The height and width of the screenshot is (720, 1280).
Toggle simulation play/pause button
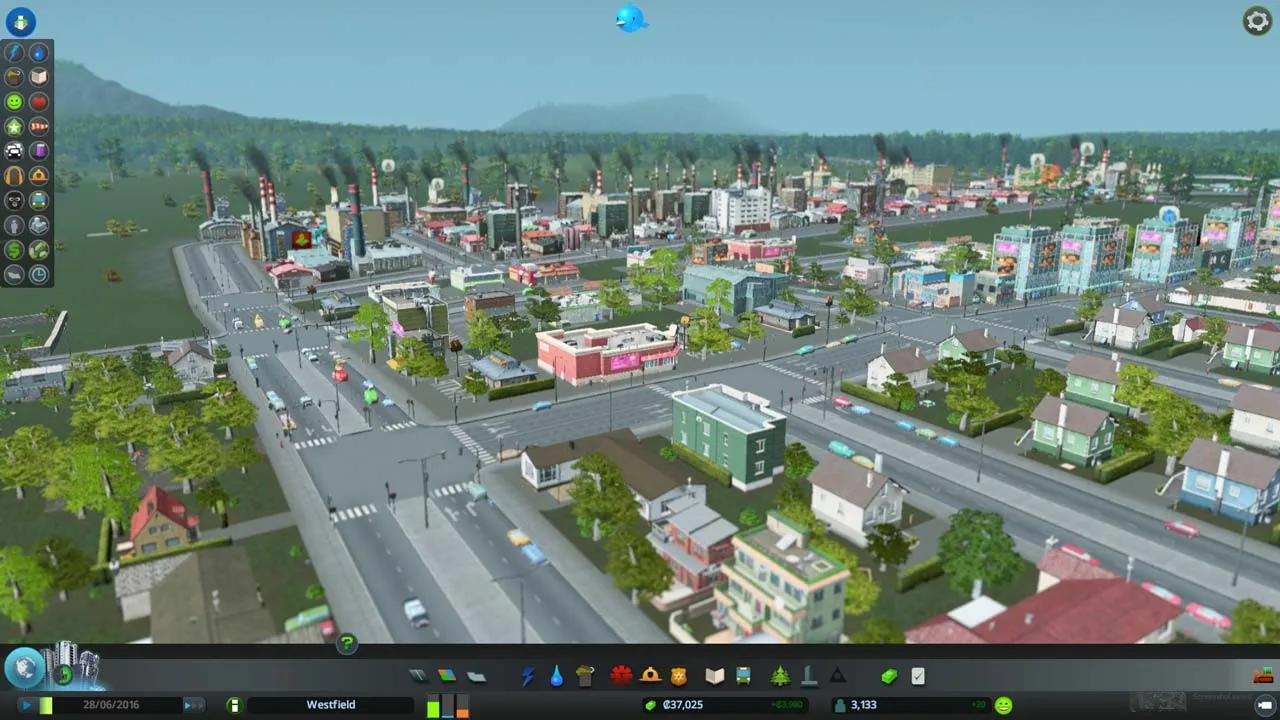(x=27, y=705)
